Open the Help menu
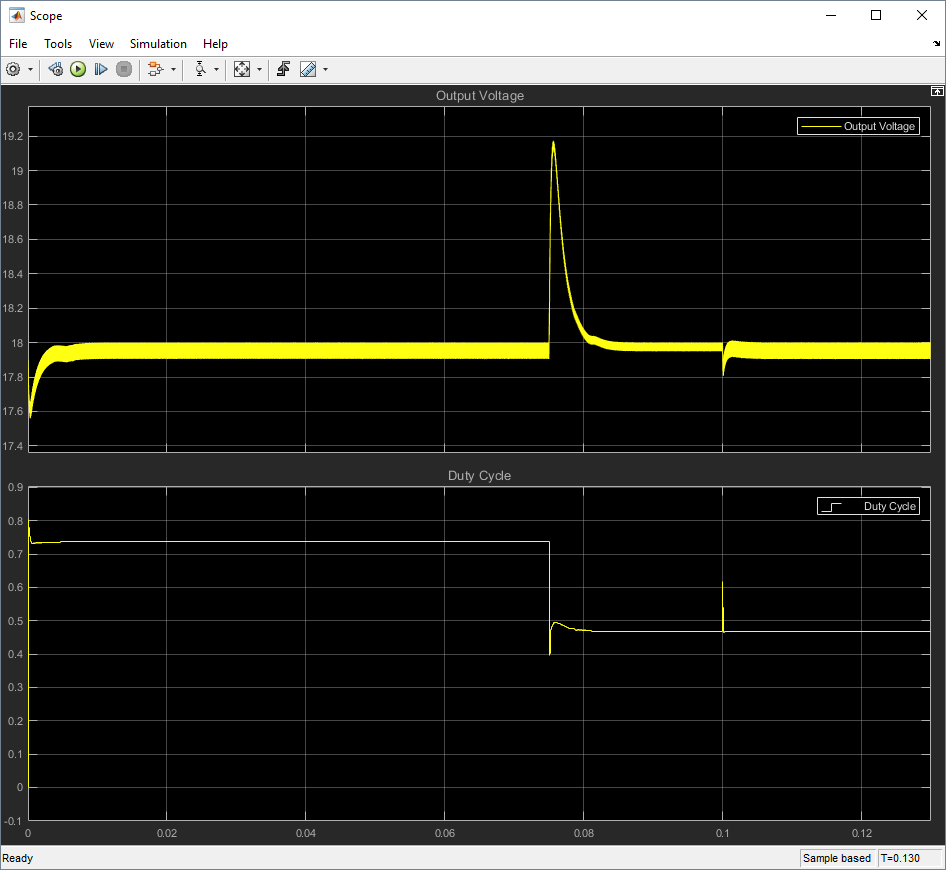Viewport: 946px width, 870px height. click(x=215, y=44)
